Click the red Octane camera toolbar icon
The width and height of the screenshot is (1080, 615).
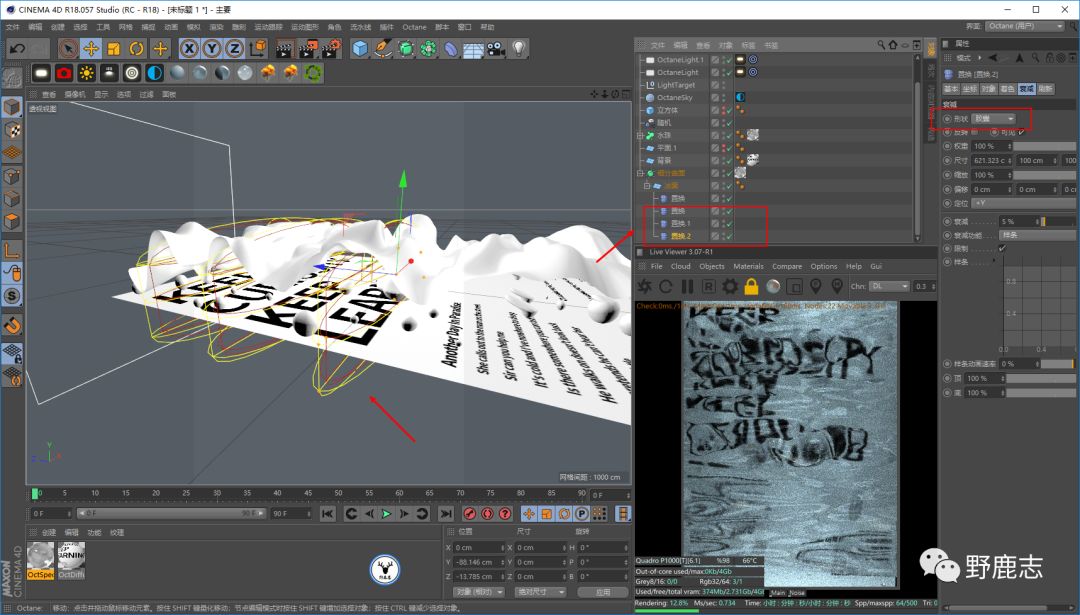point(64,73)
